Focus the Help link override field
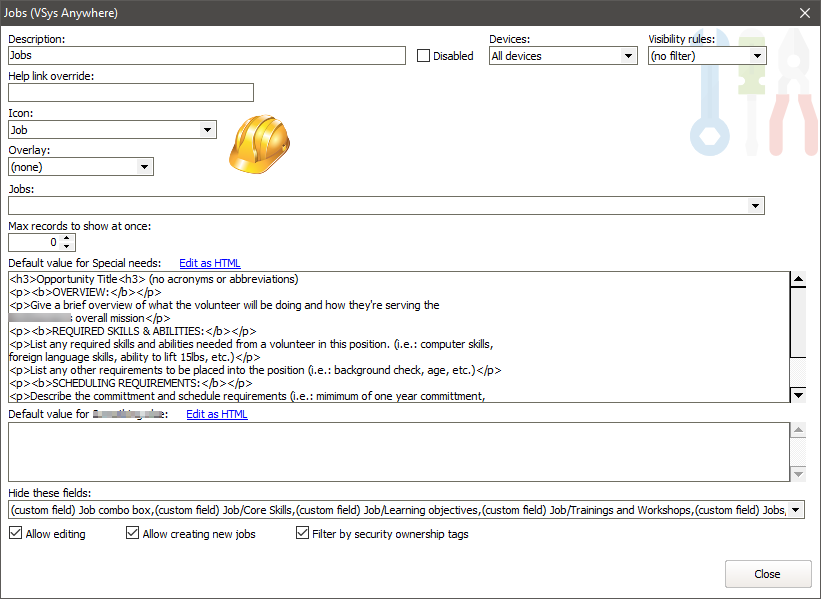This screenshot has width=821, height=599. click(x=130, y=93)
